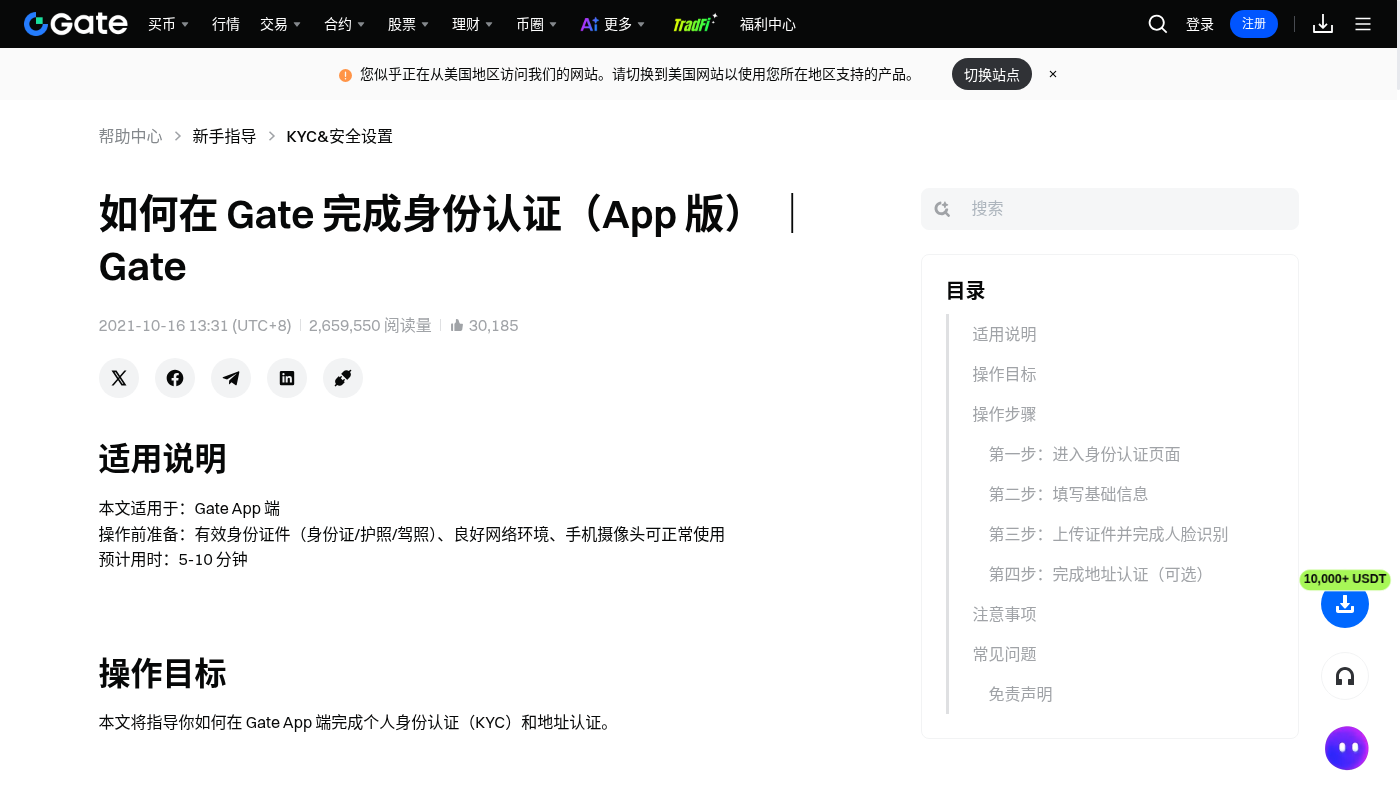
Task: Copy the article link with the chain icon
Action: tap(343, 378)
